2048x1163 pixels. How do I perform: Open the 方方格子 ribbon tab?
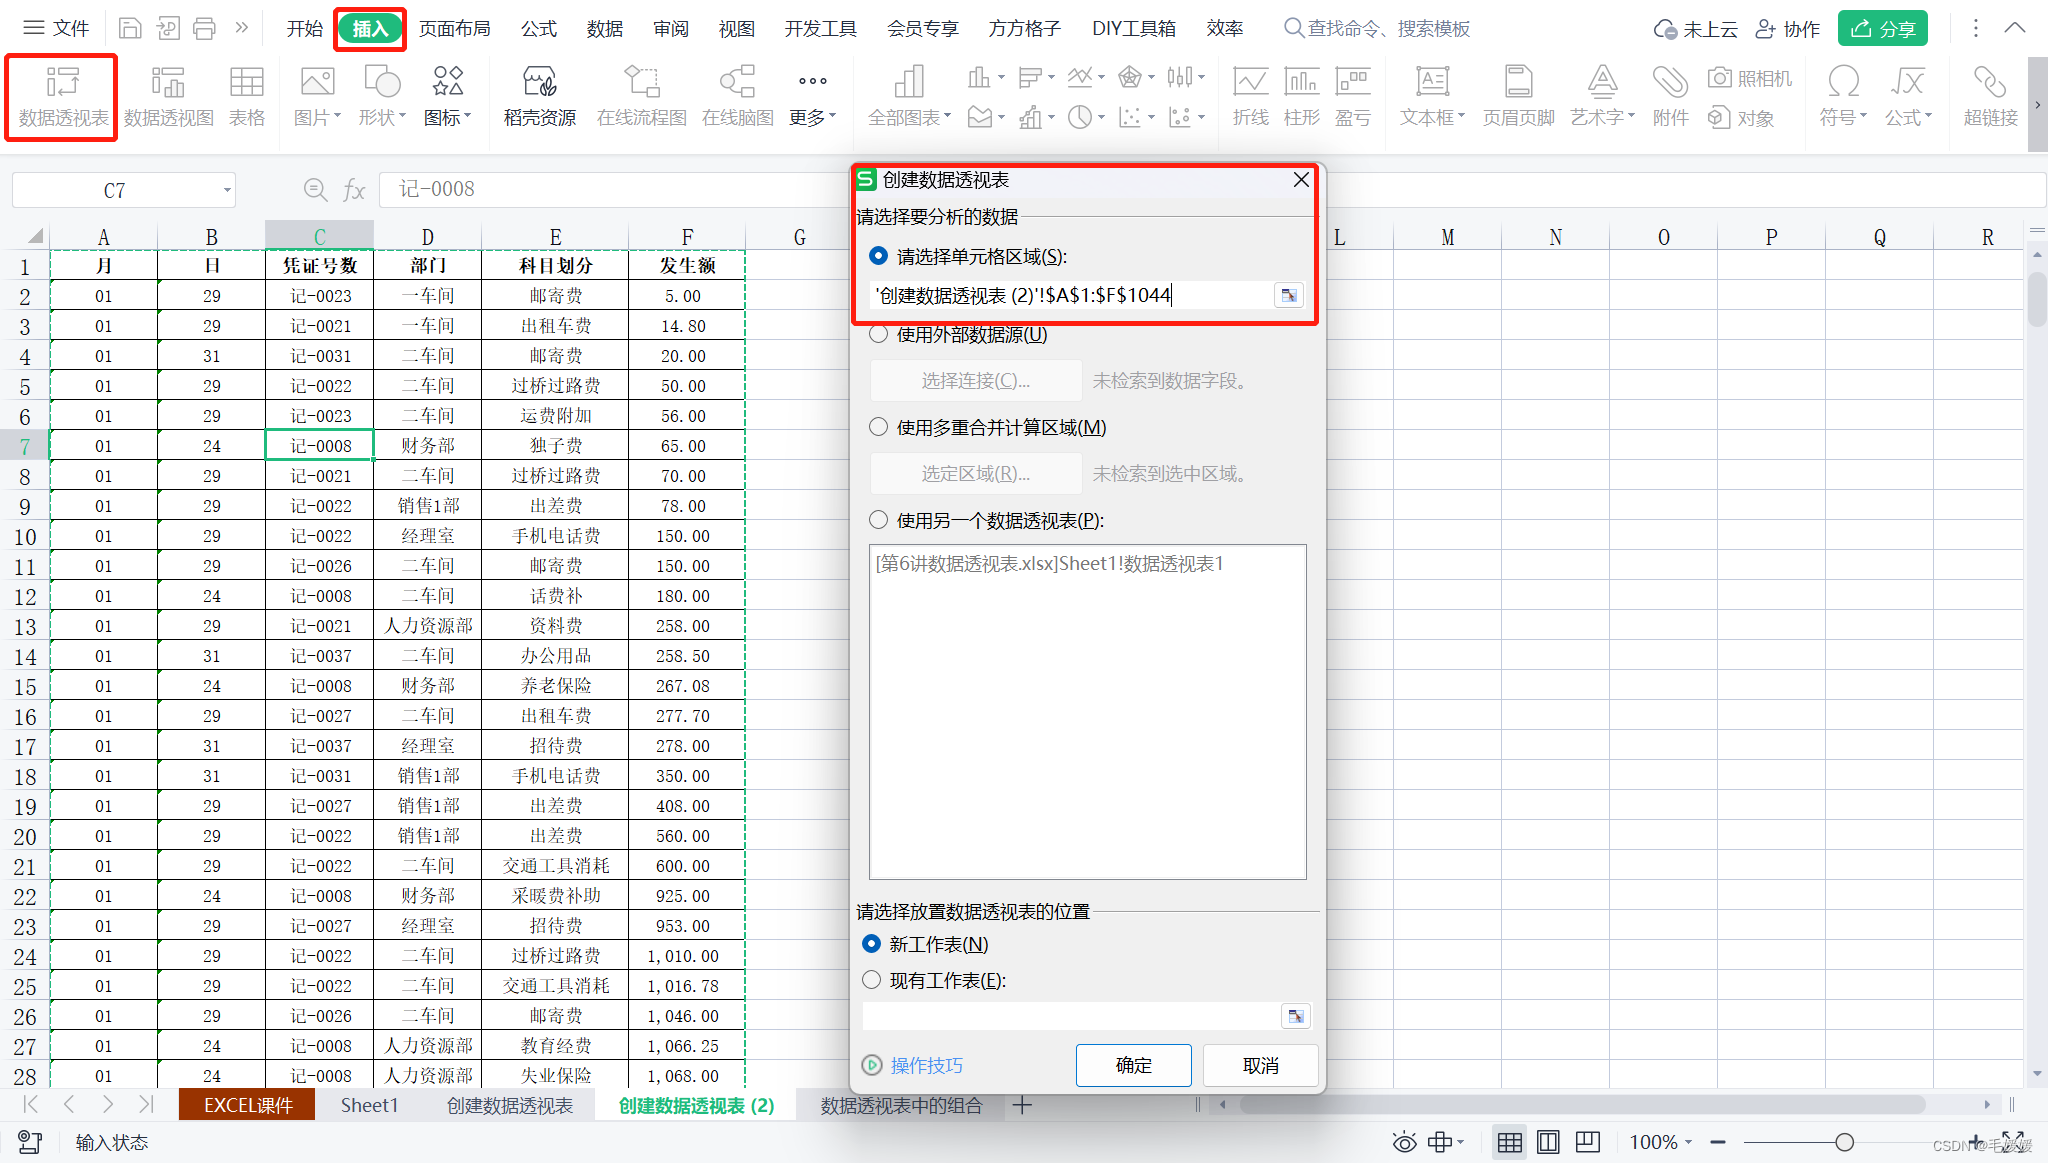point(1024,28)
